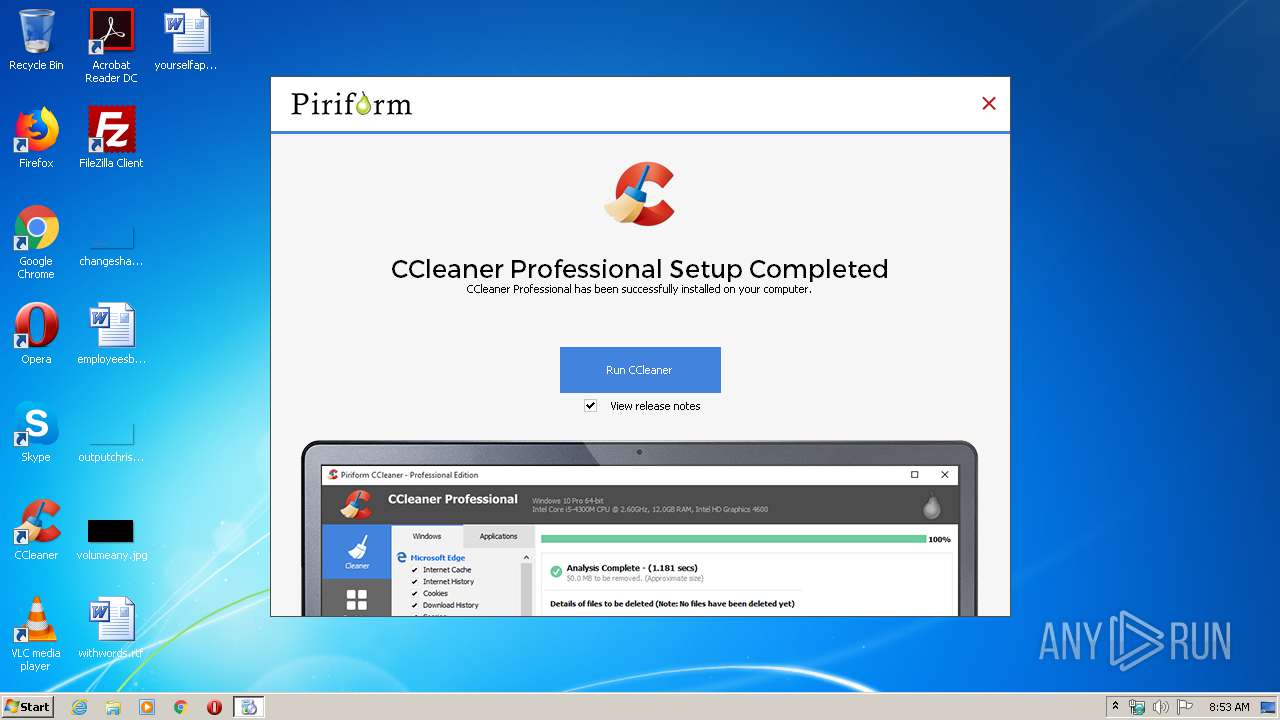Show hidden system tray icons
The width and height of the screenshot is (1280, 720).
pos(1115,707)
